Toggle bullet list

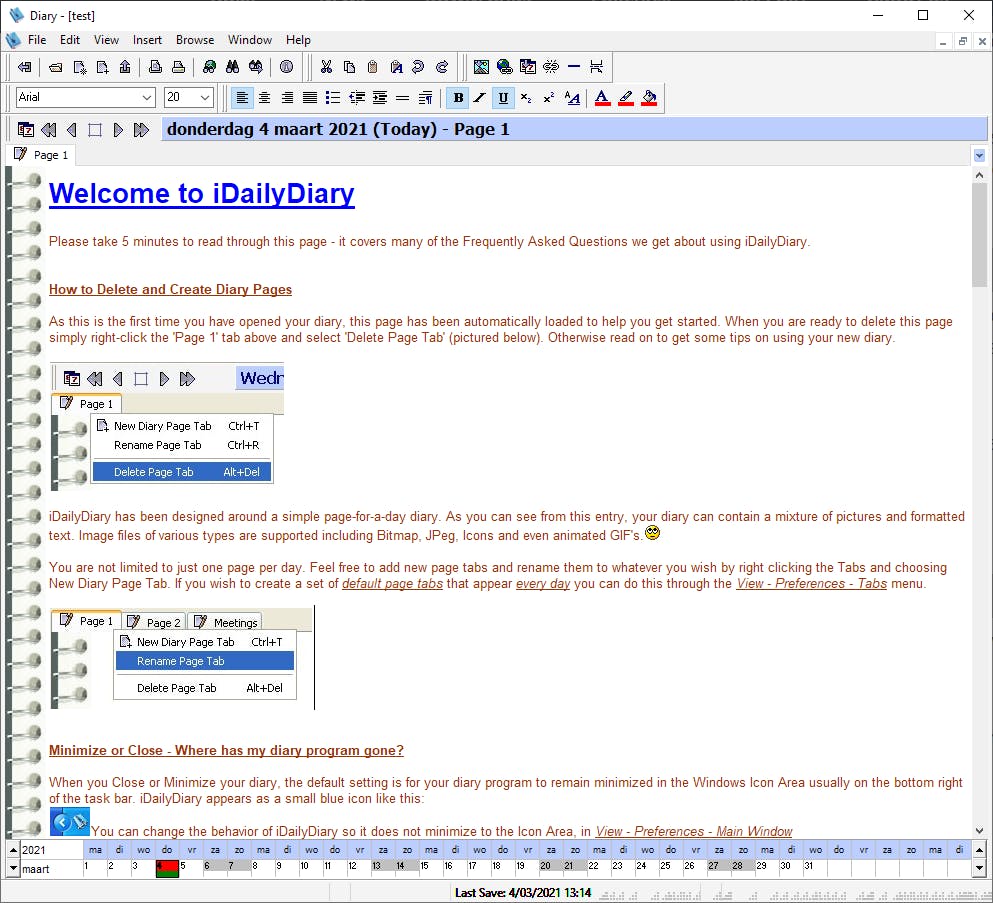pyautogui.click(x=332, y=98)
